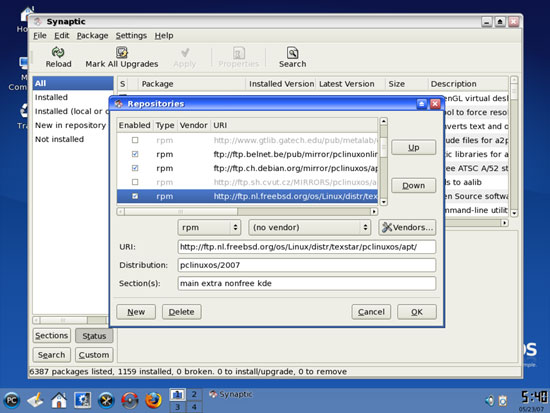Viewport: 550px width, 413px height.
Task: Click the New repository button
Action: point(136,312)
